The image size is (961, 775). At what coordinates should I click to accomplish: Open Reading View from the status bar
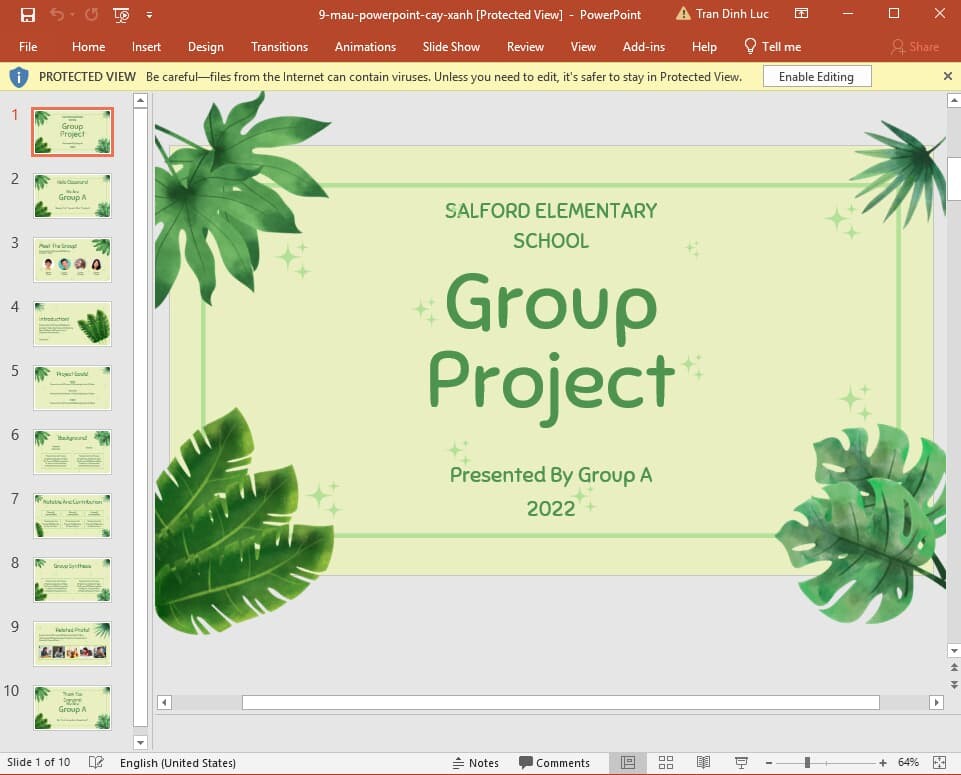[x=702, y=762]
